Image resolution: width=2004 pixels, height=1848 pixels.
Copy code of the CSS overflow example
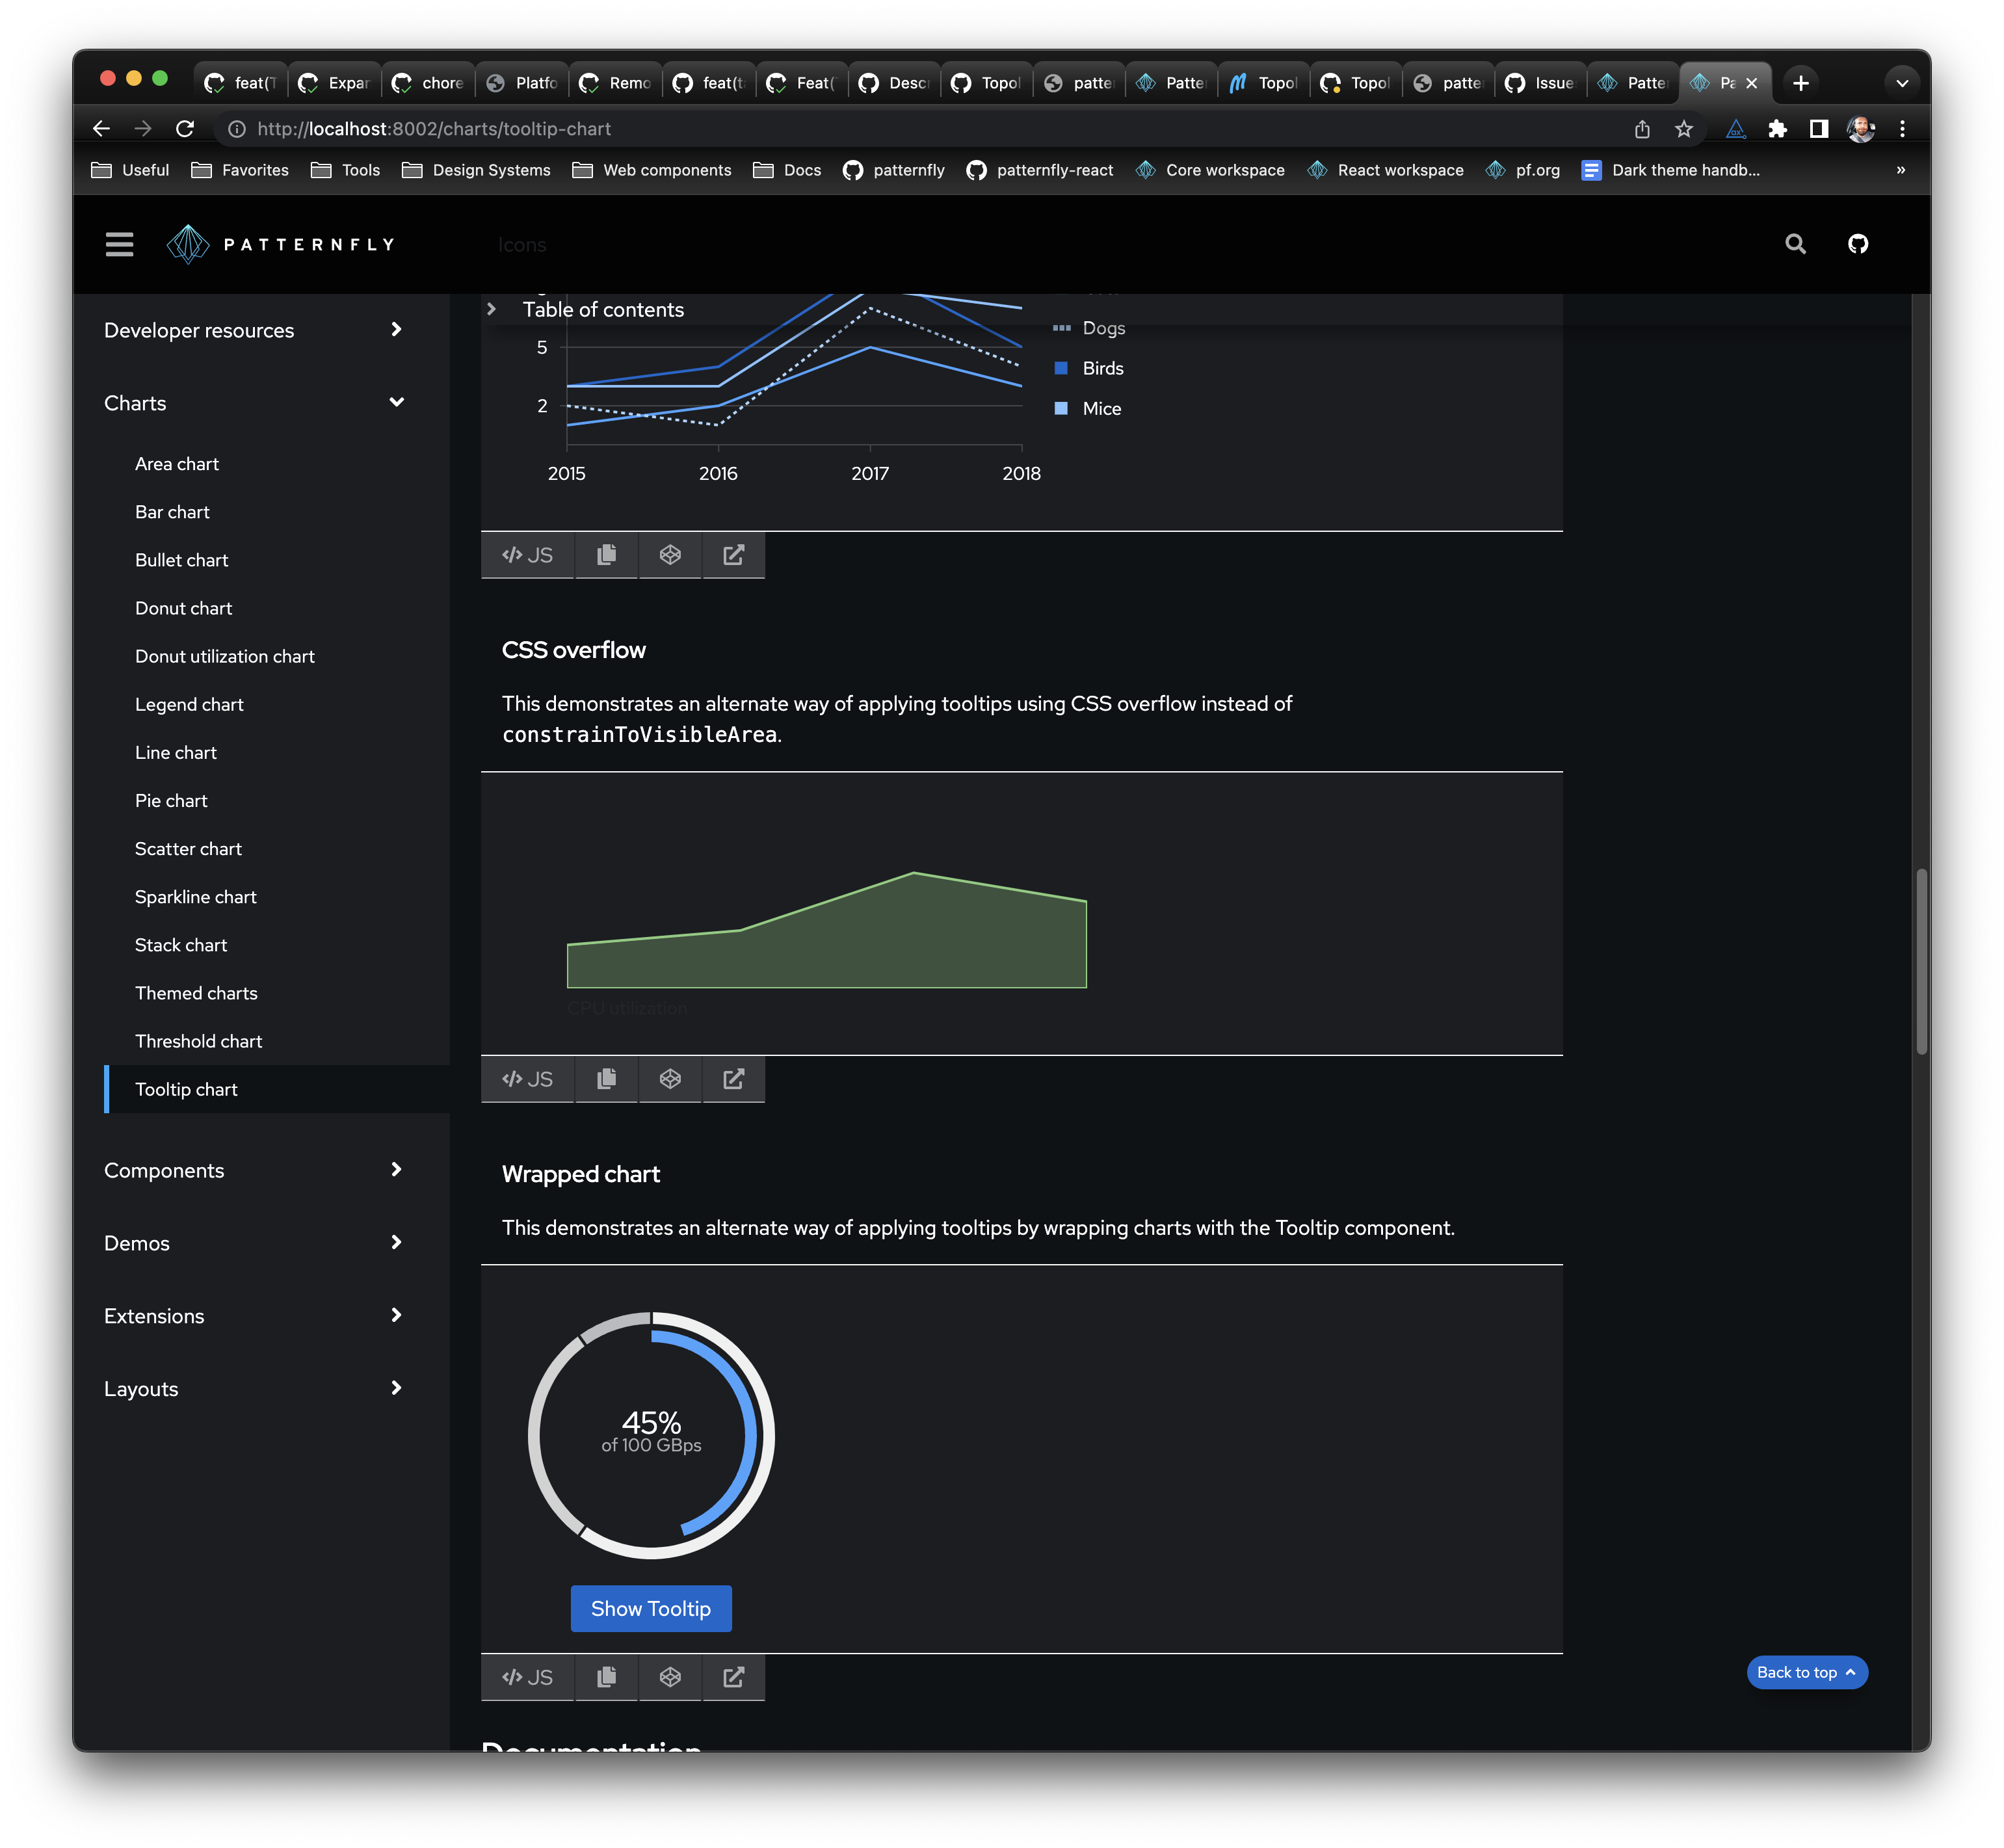(x=606, y=1079)
